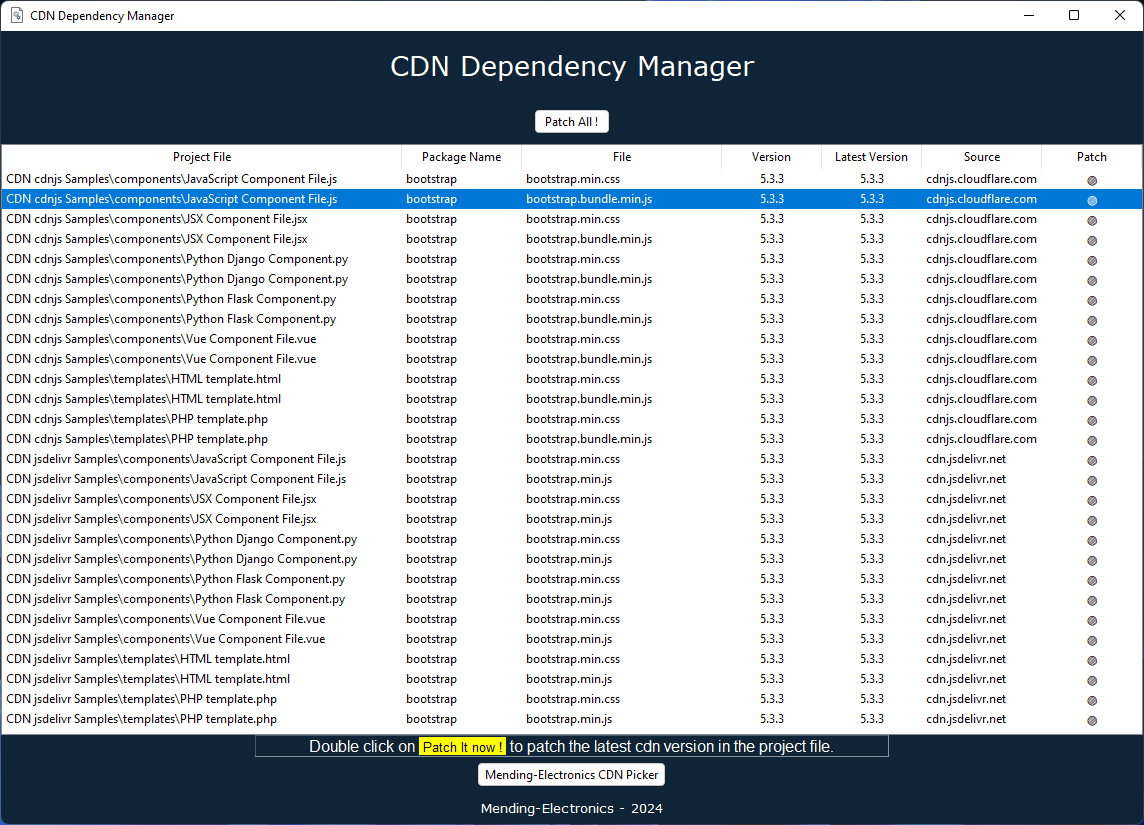The width and height of the screenshot is (1144, 825).
Task: Click the Patch All ! button
Action: point(571,122)
